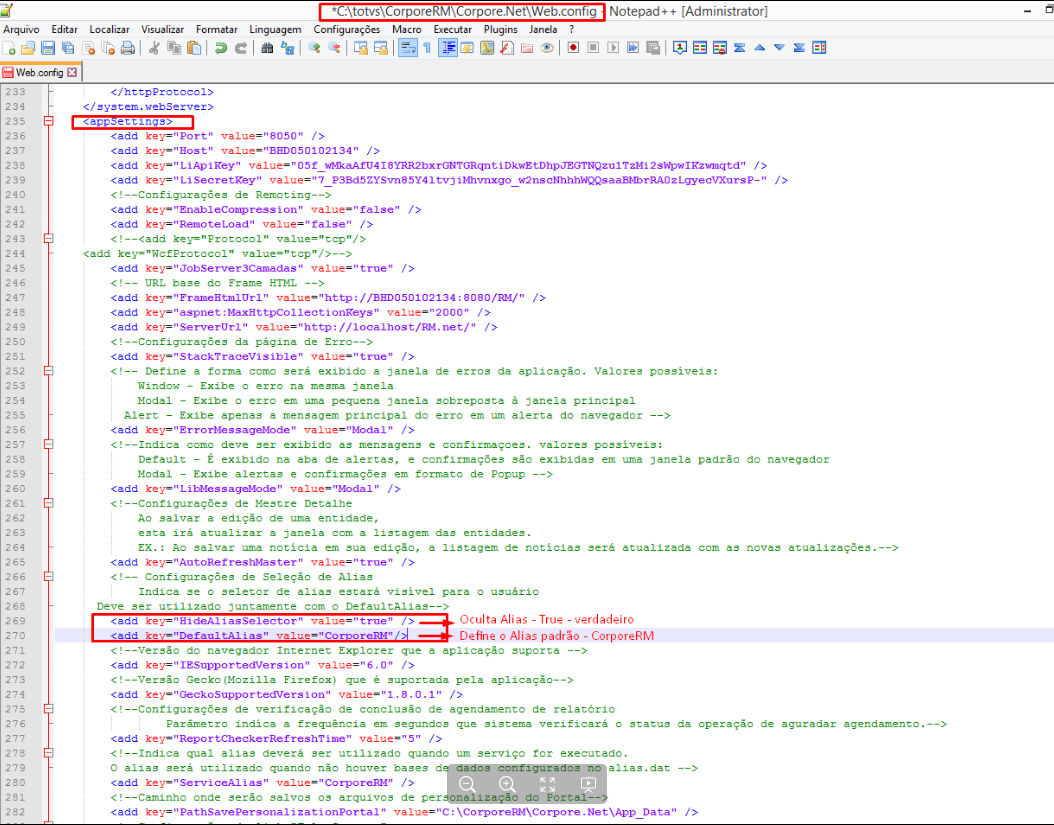Screen dimensions: 1054x825
Task: Open the Executar menu
Action: tap(452, 30)
